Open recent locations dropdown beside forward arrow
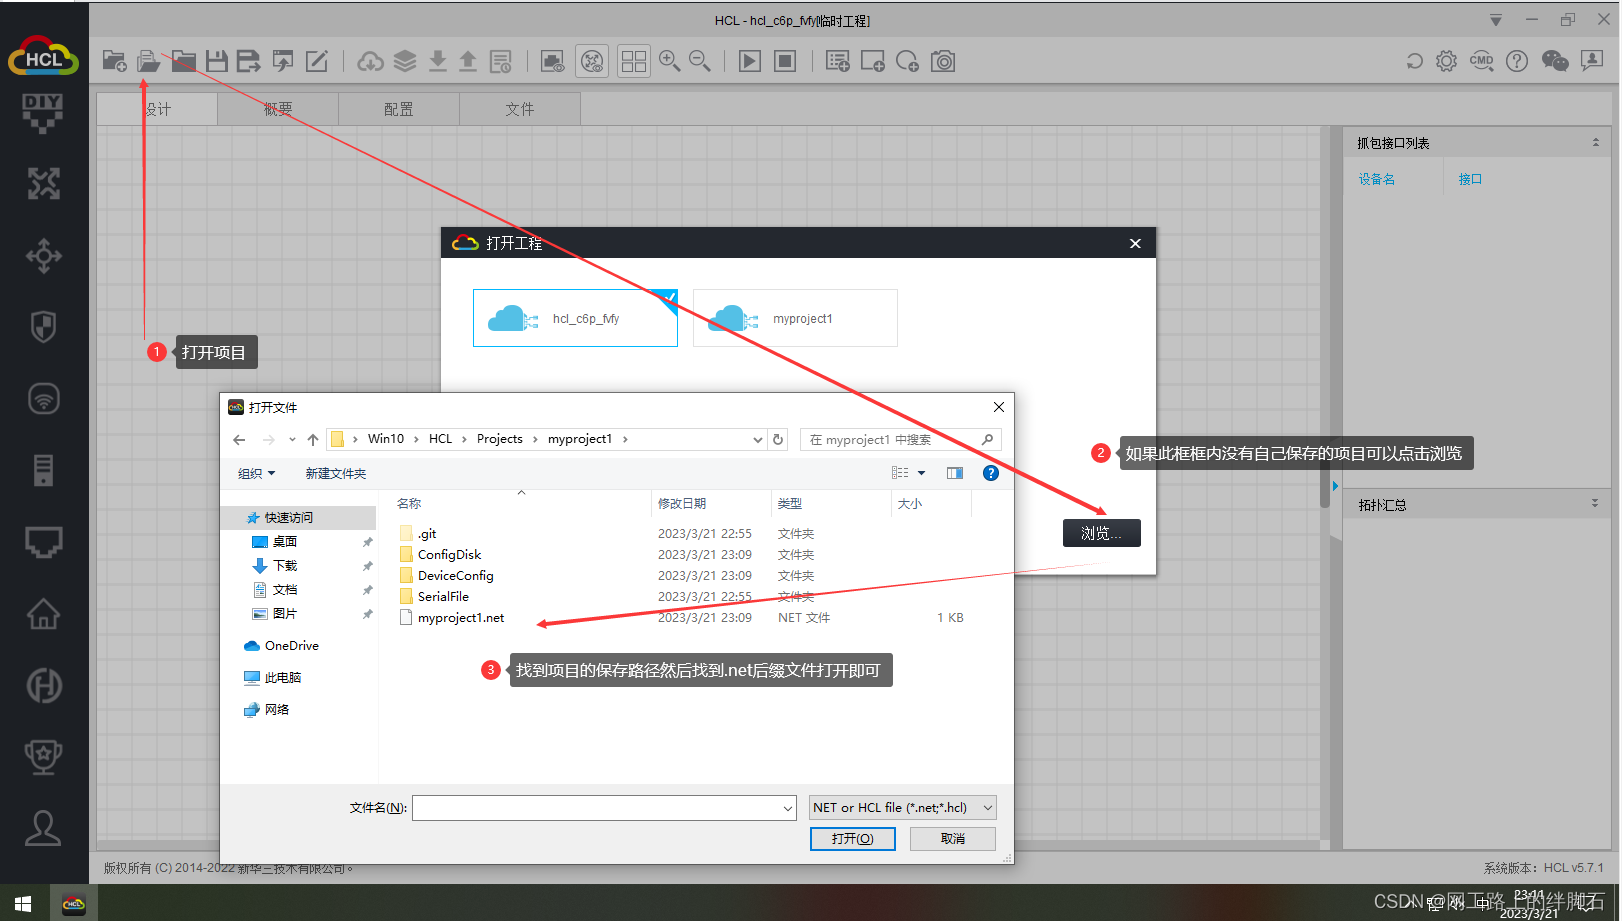 [292, 439]
